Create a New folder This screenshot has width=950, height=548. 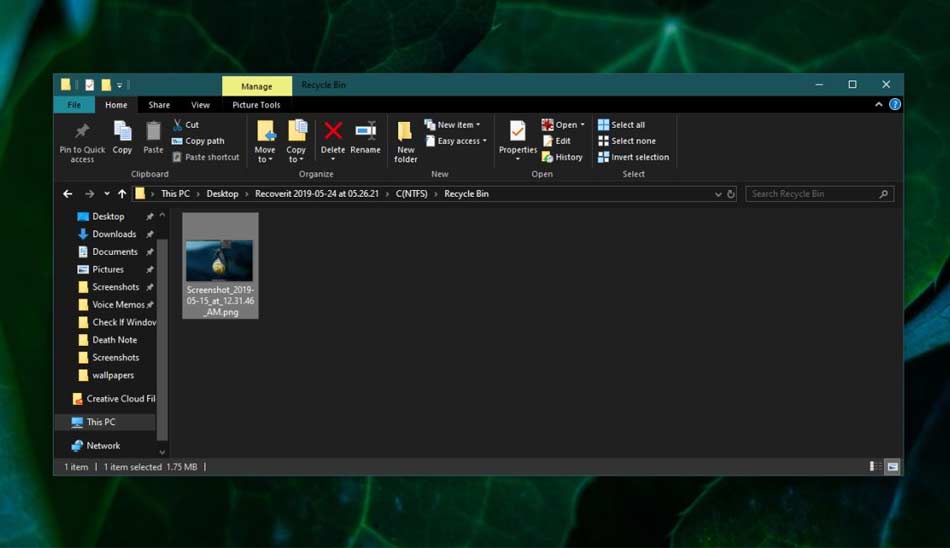pyautogui.click(x=405, y=142)
